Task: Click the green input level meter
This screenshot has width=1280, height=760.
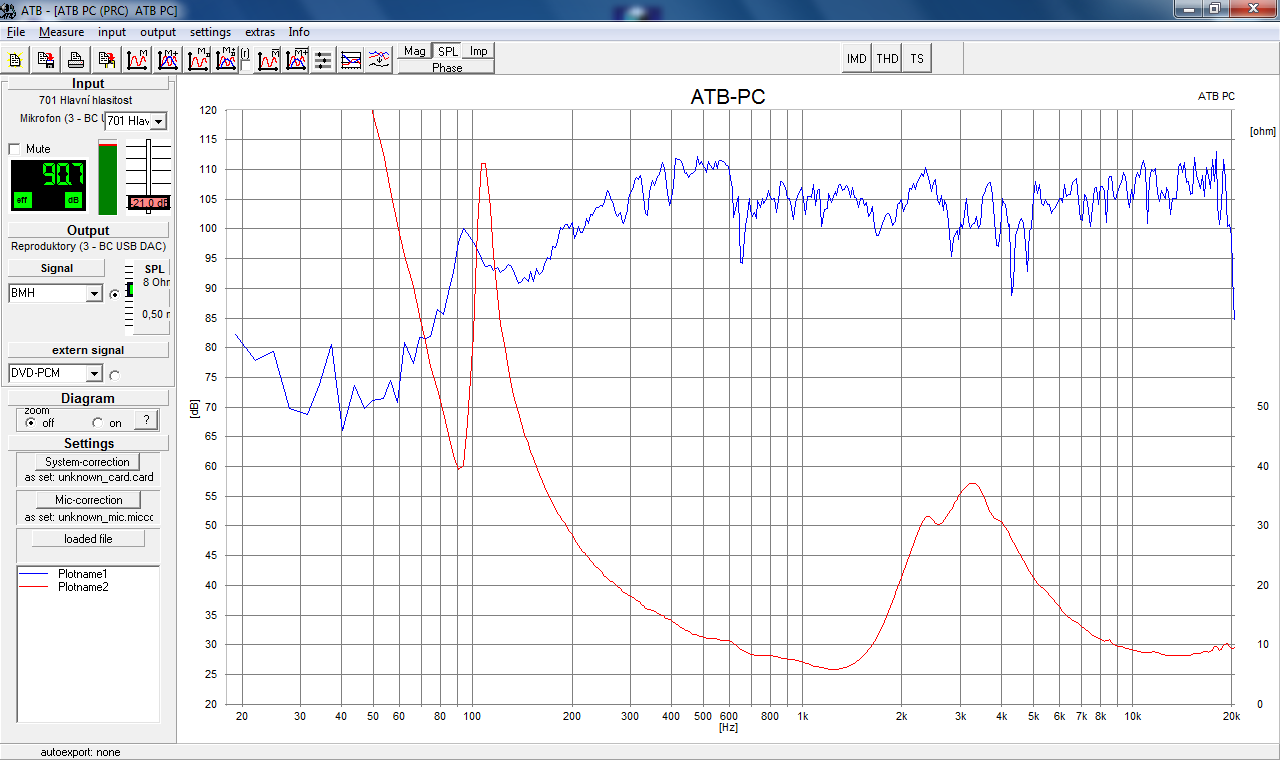Action: coord(107,178)
